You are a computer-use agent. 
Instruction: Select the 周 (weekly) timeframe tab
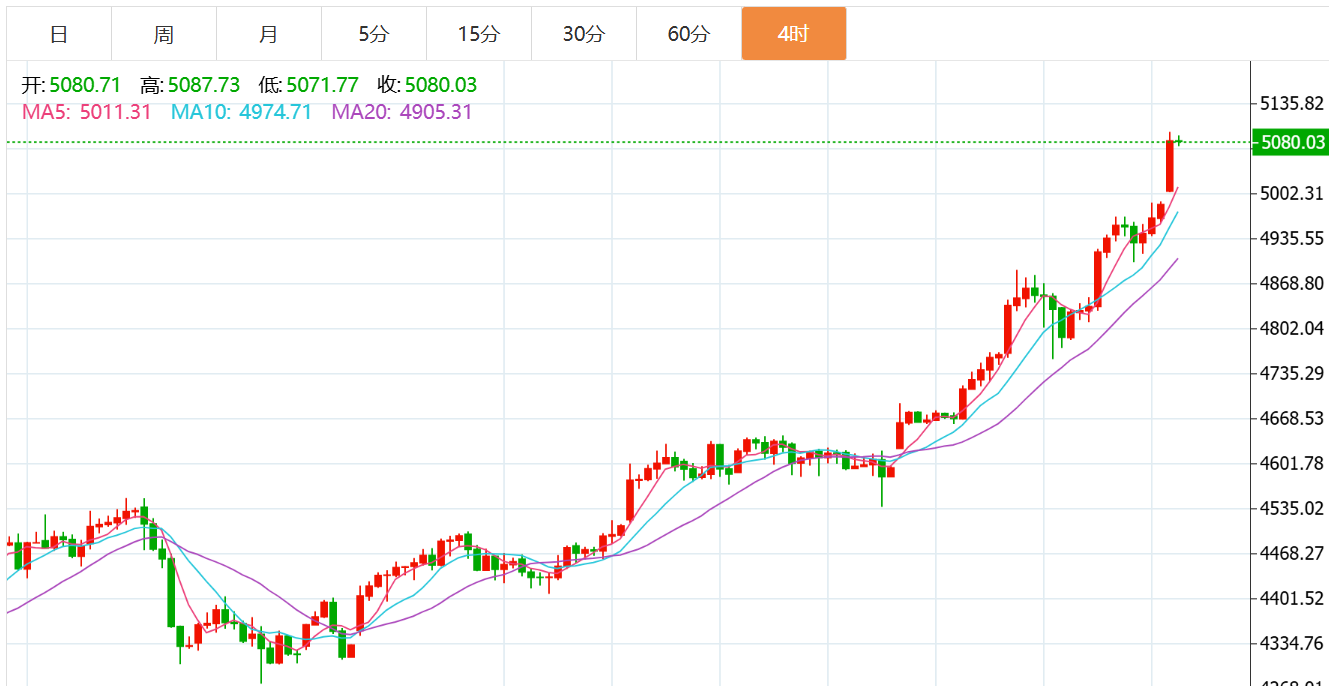164,34
